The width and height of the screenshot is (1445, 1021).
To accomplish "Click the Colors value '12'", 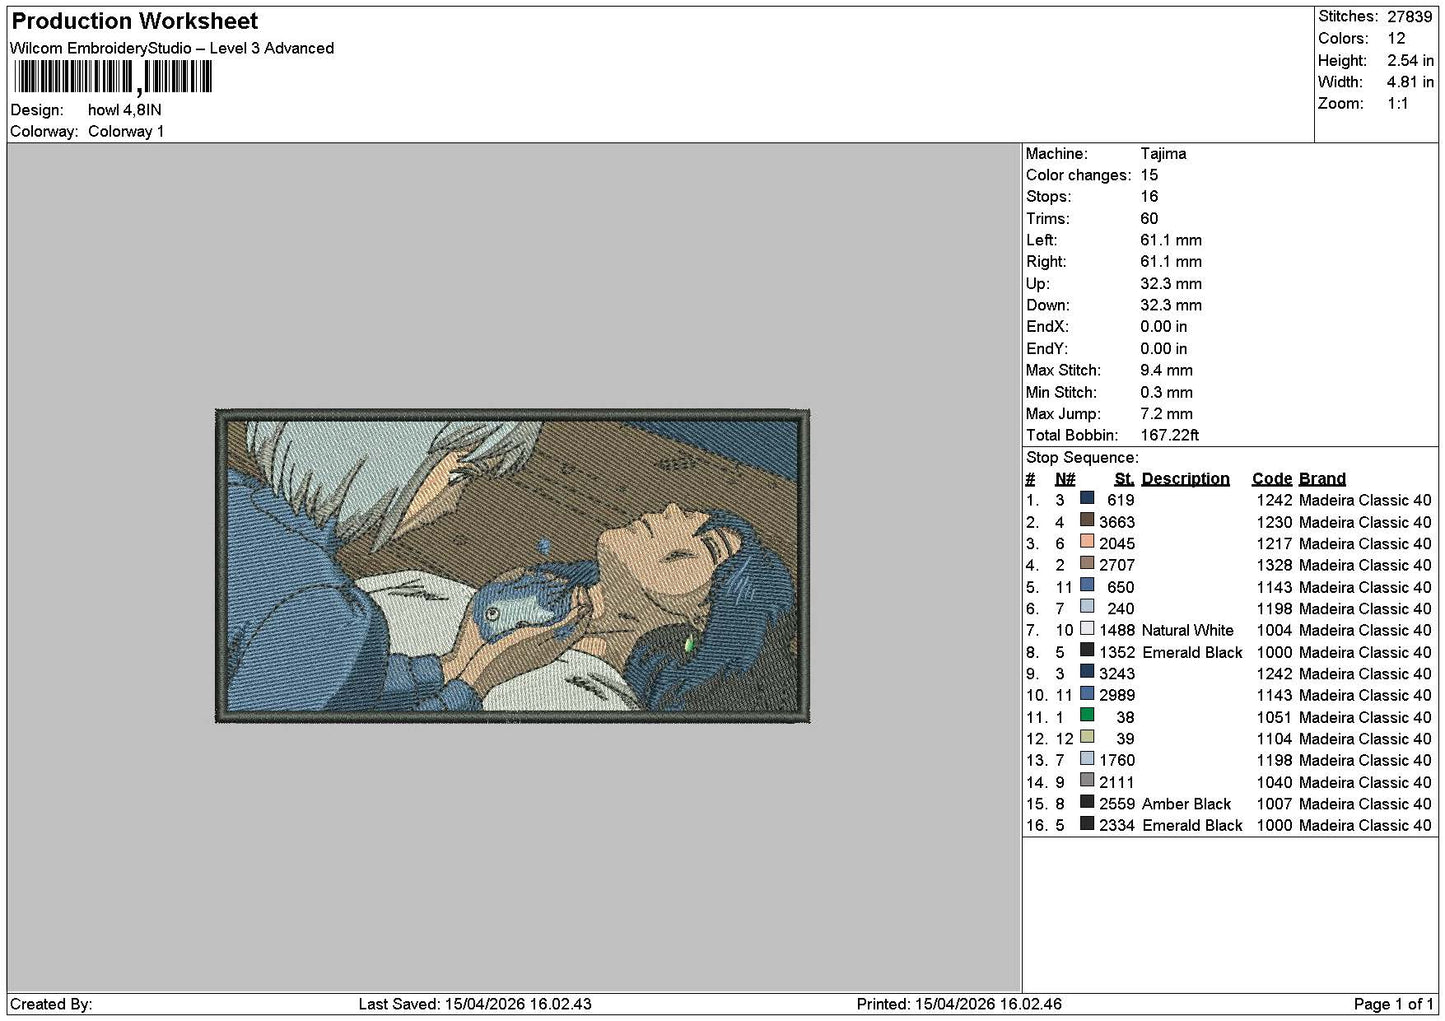I will (x=1396, y=38).
